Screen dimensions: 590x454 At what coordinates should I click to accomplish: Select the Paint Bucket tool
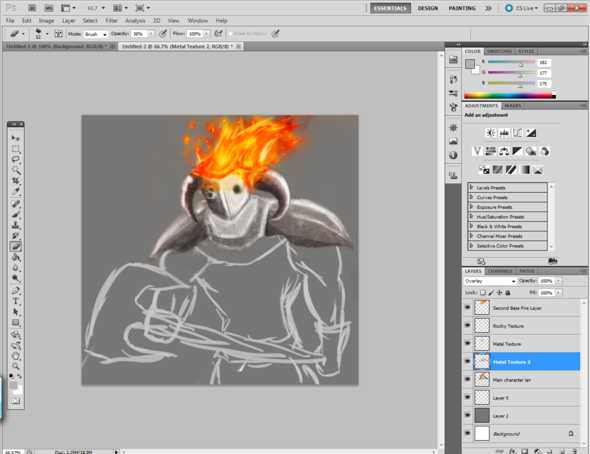click(x=15, y=257)
